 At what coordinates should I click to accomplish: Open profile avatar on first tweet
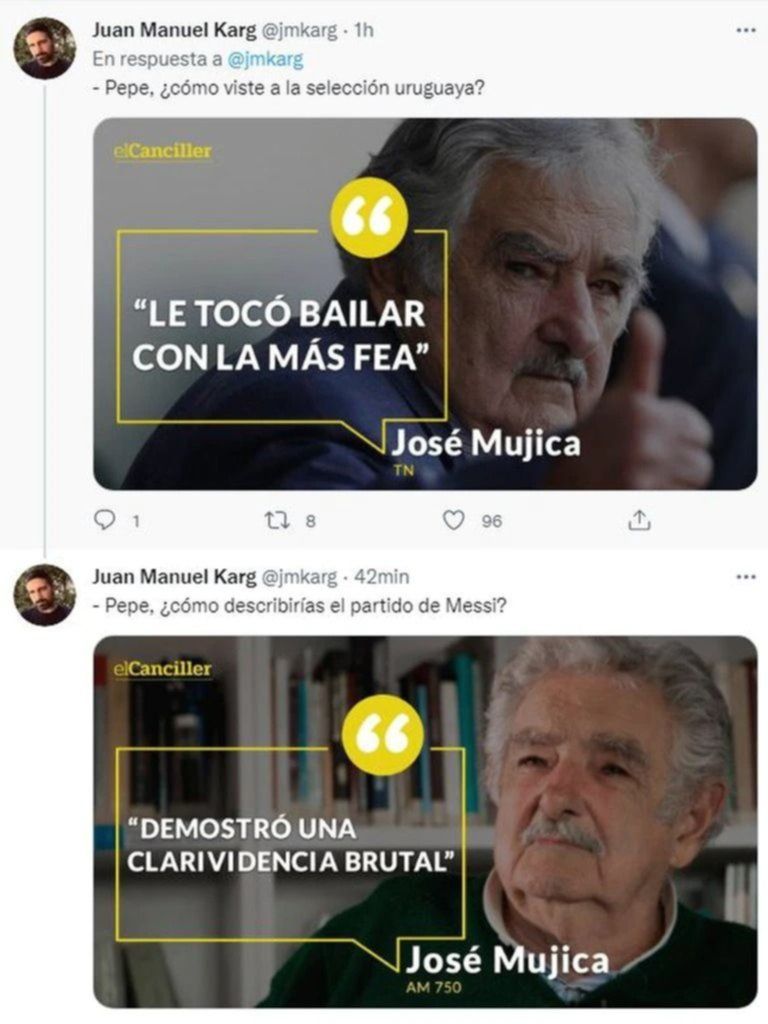point(45,48)
